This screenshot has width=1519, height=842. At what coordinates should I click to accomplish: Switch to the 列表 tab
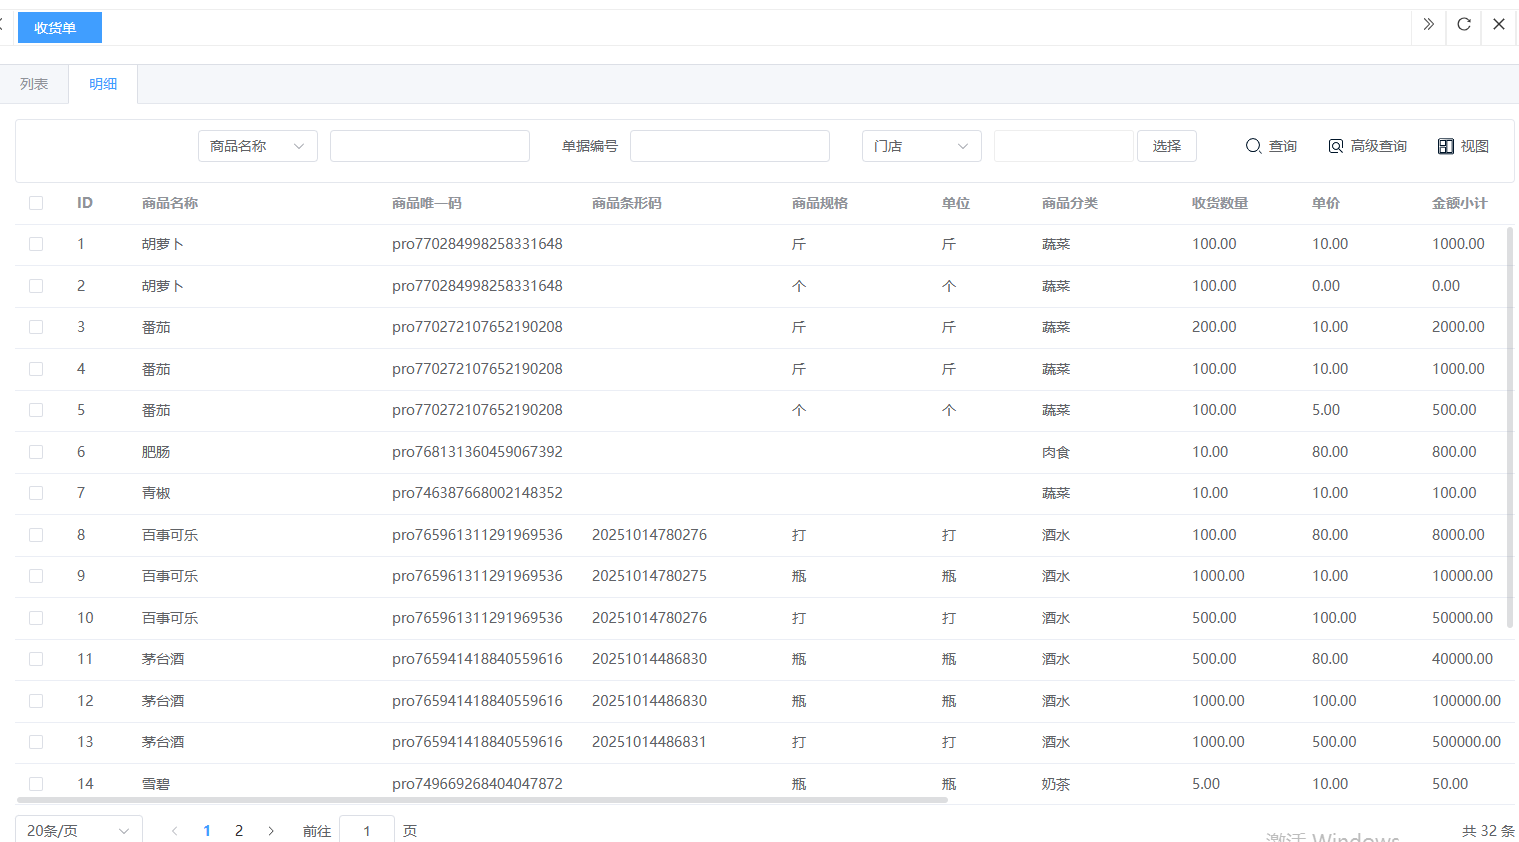[34, 84]
